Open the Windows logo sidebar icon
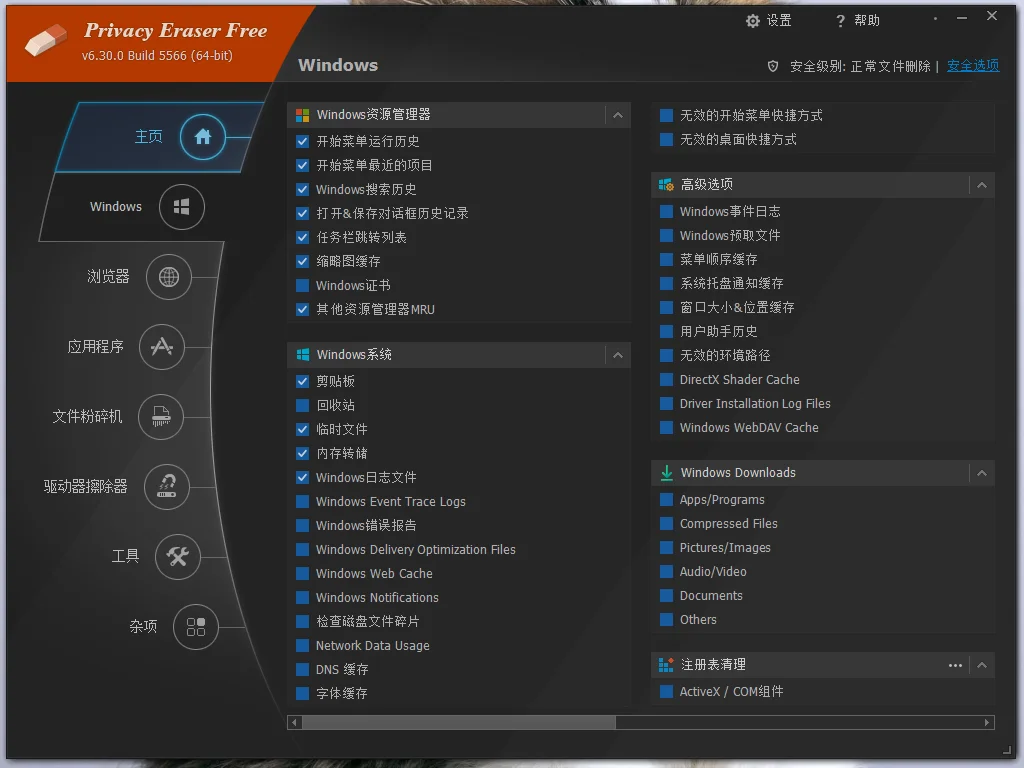This screenshot has height=768, width=1024. point(182,206)
